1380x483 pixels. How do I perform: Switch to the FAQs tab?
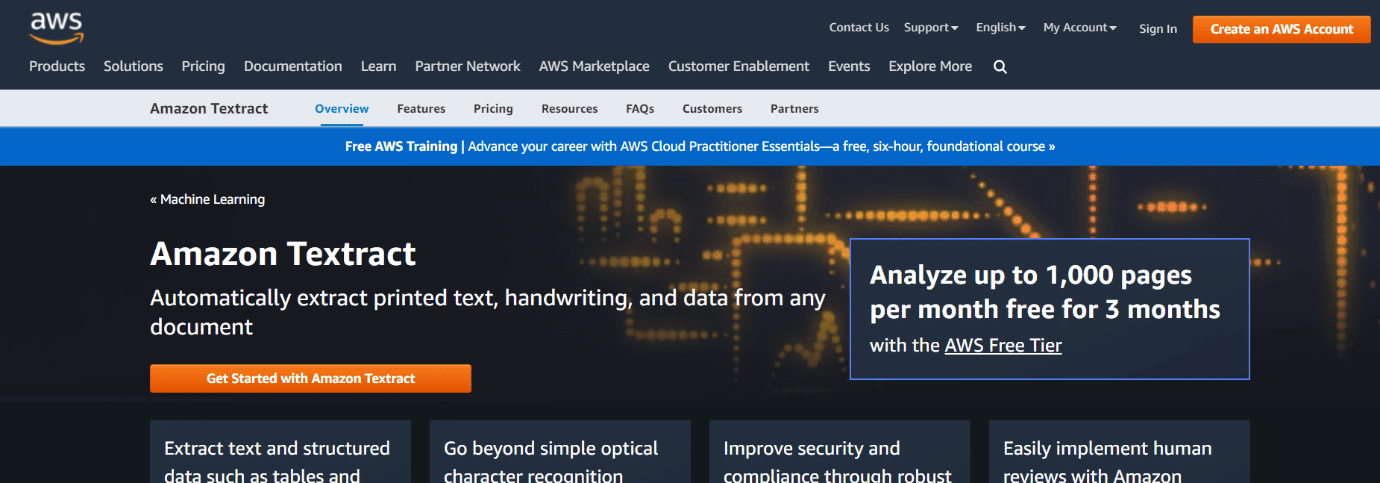(x=640, y=108)
